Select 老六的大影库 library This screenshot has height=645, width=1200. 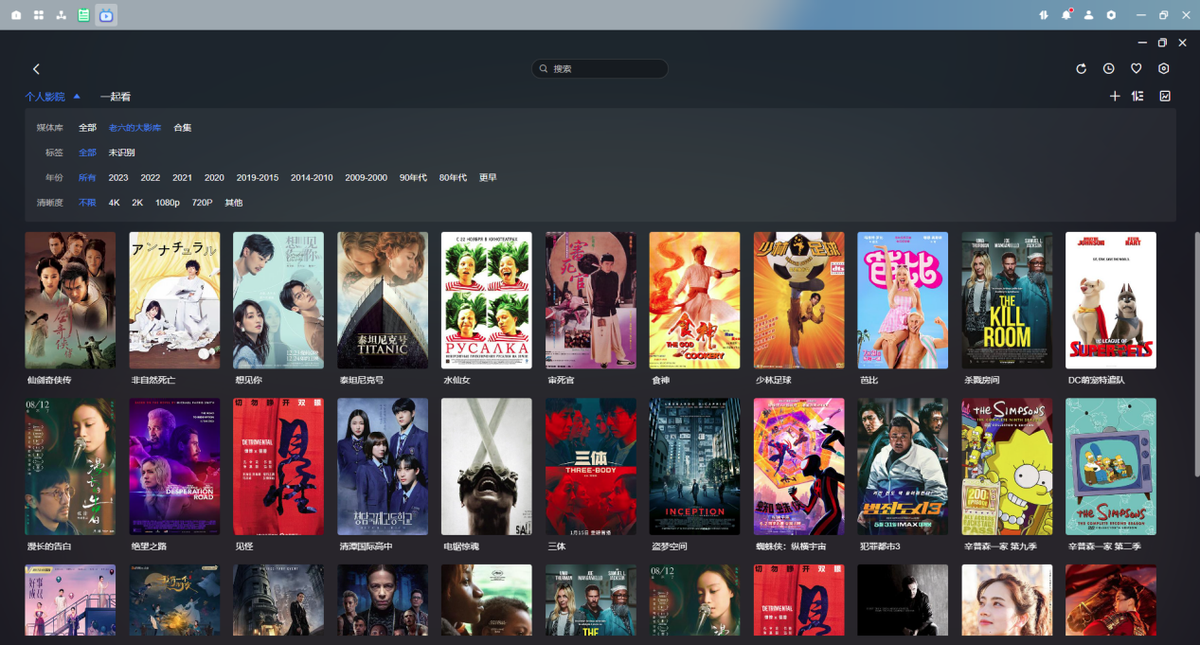click(x=135, y=128)
